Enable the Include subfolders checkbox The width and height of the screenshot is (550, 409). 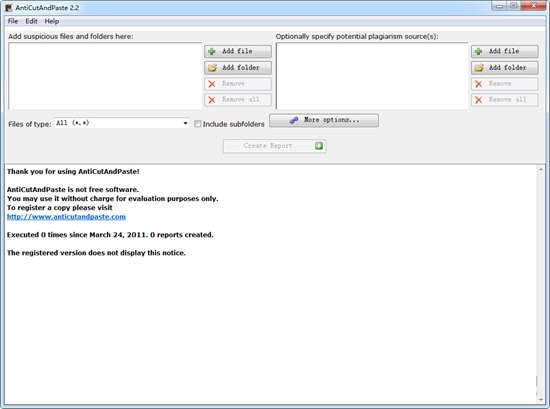(198, 123)
